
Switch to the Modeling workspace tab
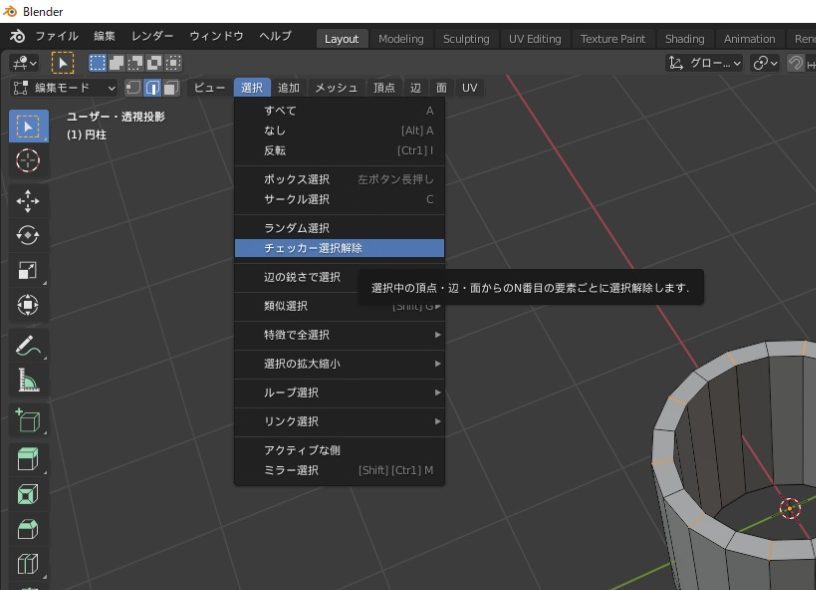[400, 39]
